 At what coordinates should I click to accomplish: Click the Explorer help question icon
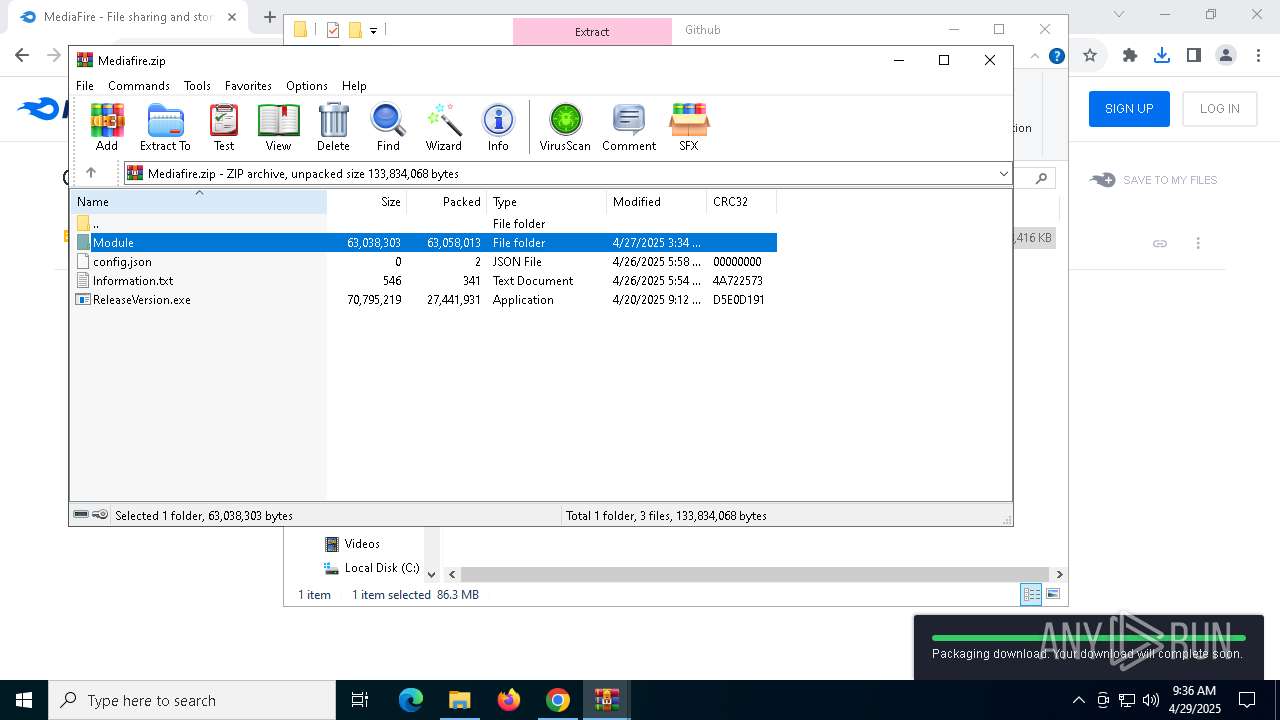tap(1056, 56)
